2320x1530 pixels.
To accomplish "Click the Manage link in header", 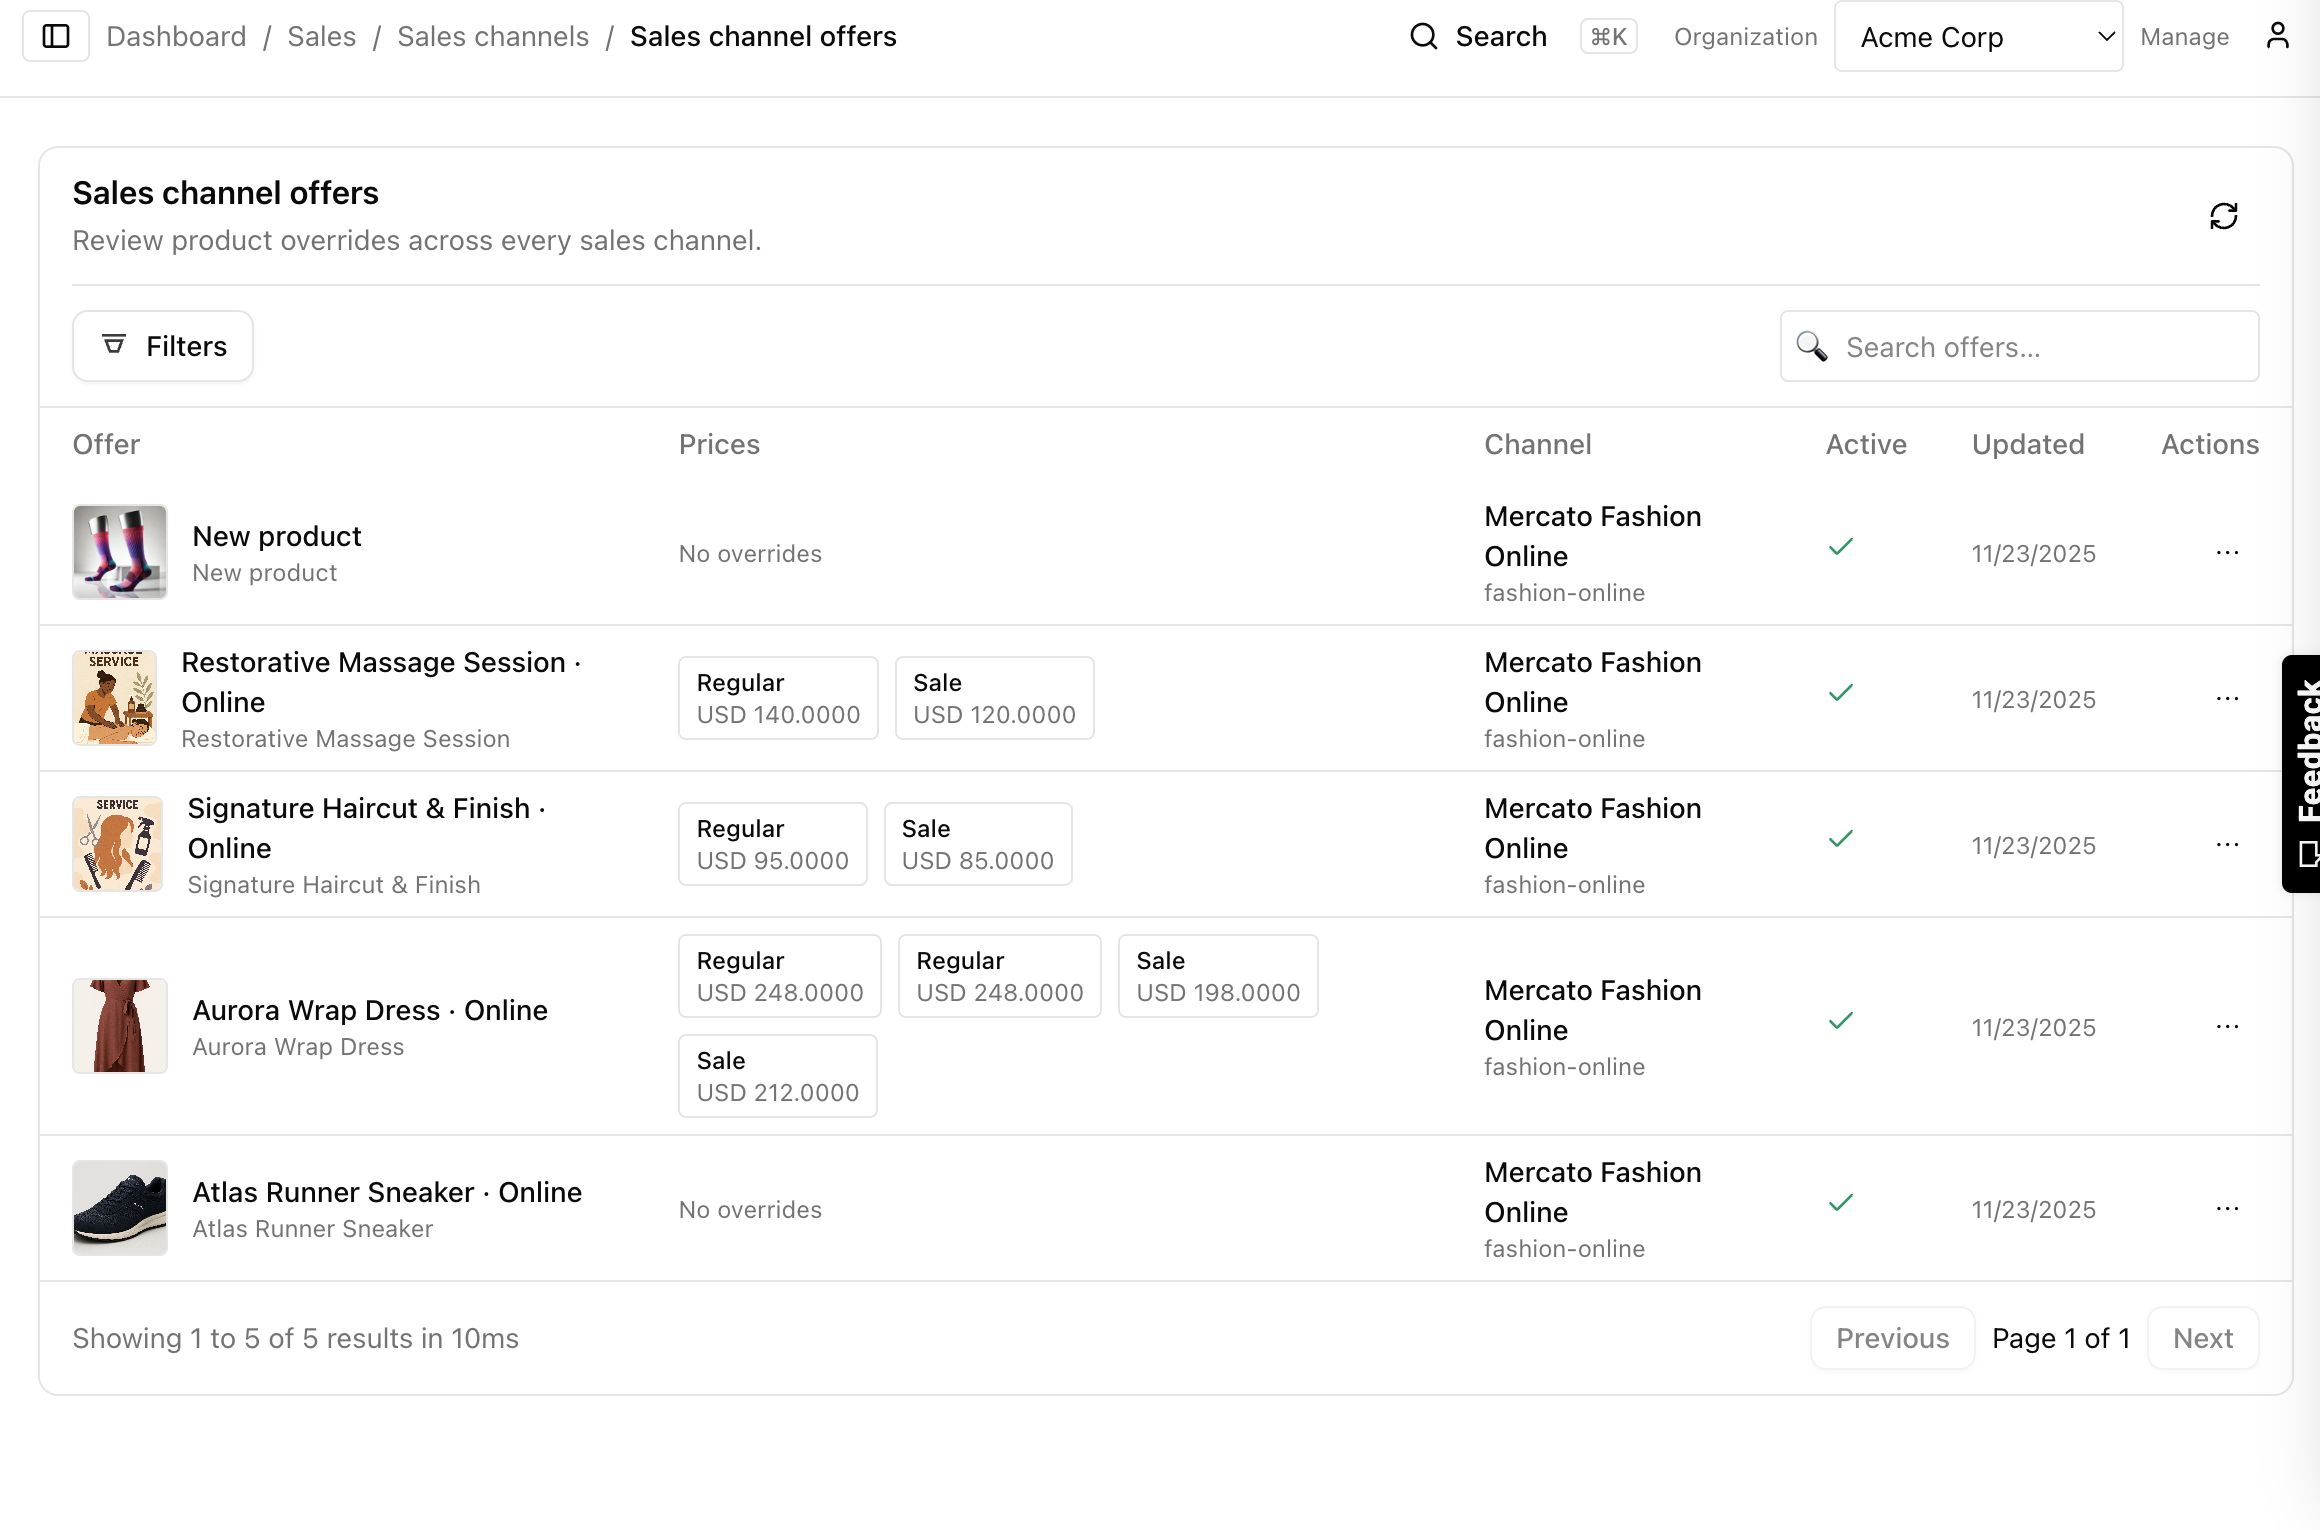I will [x=2183, y=35].
